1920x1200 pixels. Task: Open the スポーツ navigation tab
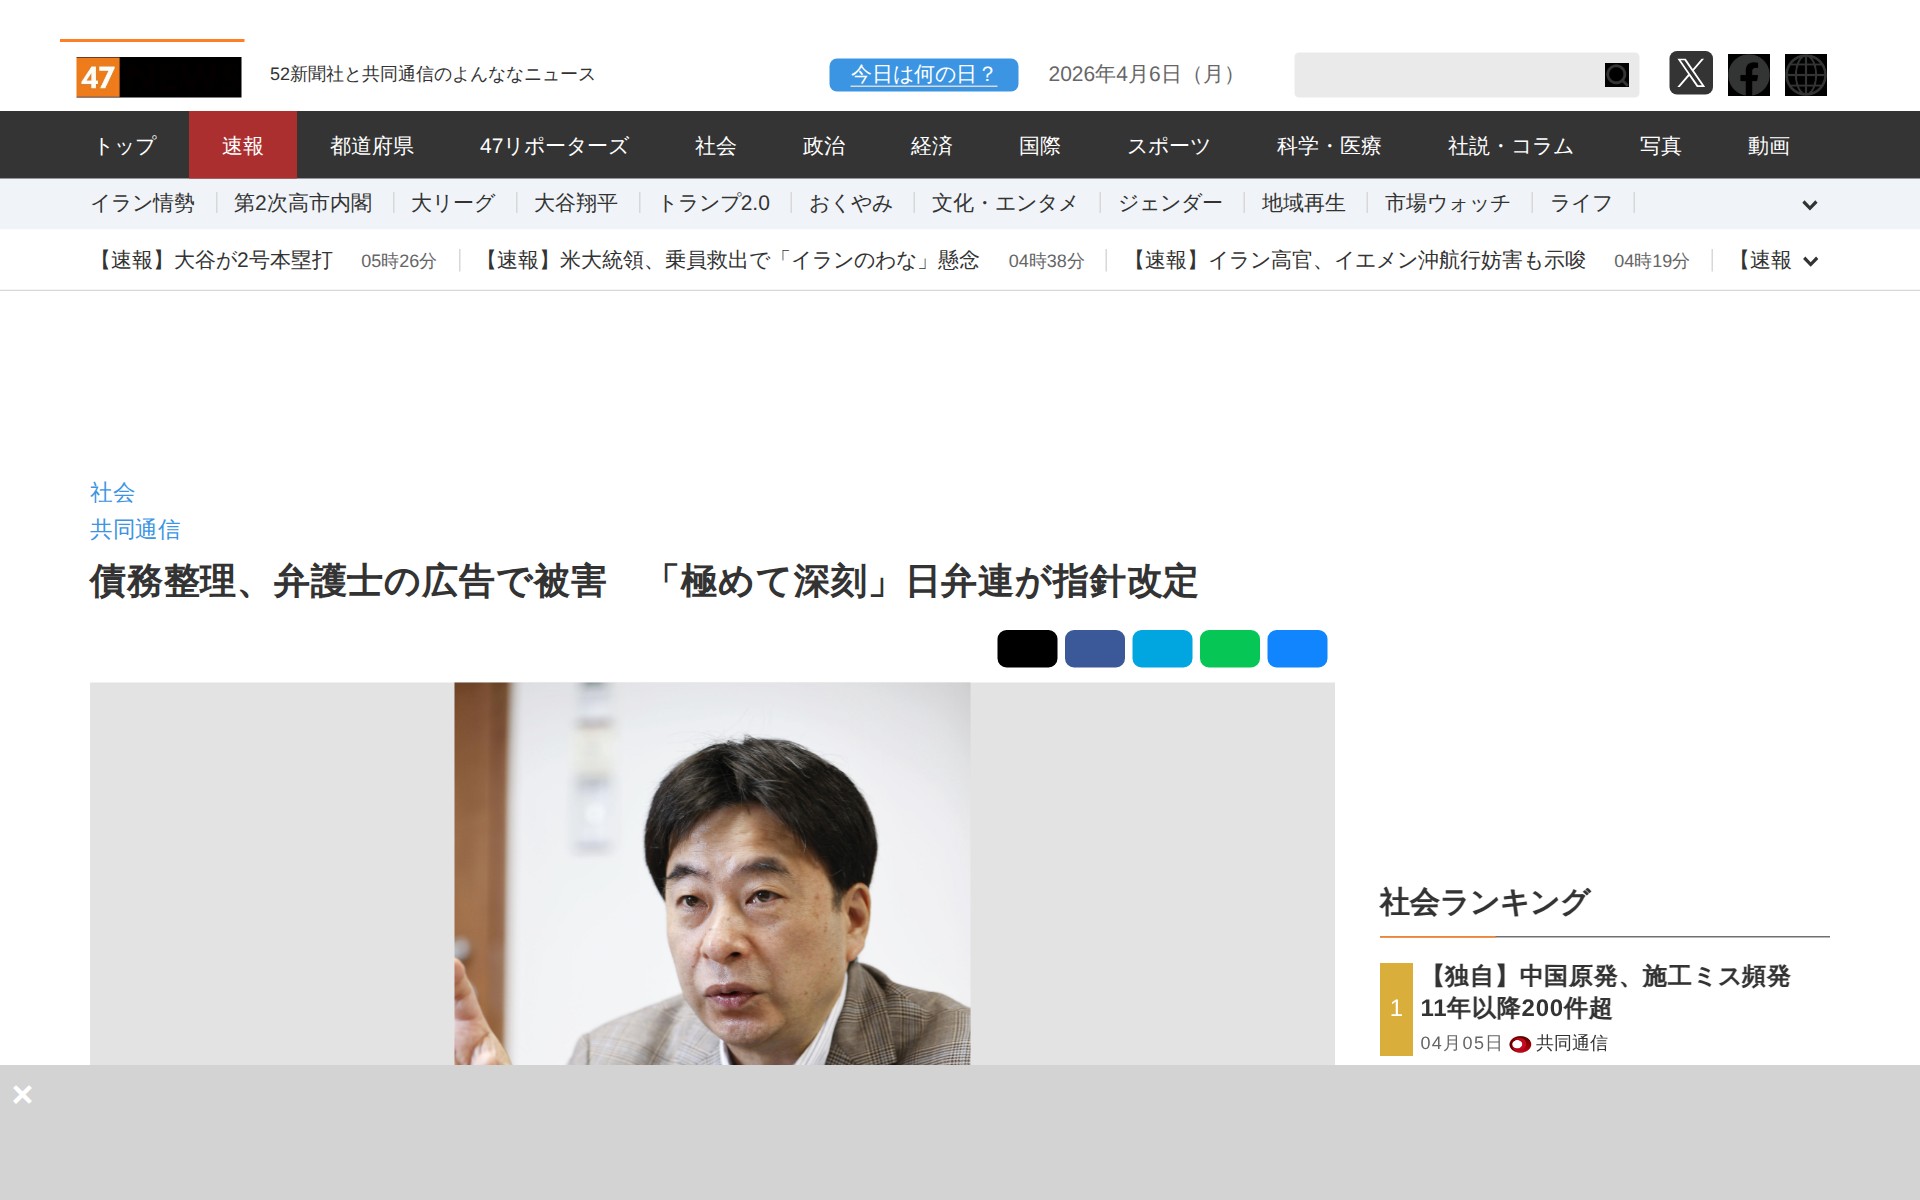pyautogui.click(x=1168, y=146)
